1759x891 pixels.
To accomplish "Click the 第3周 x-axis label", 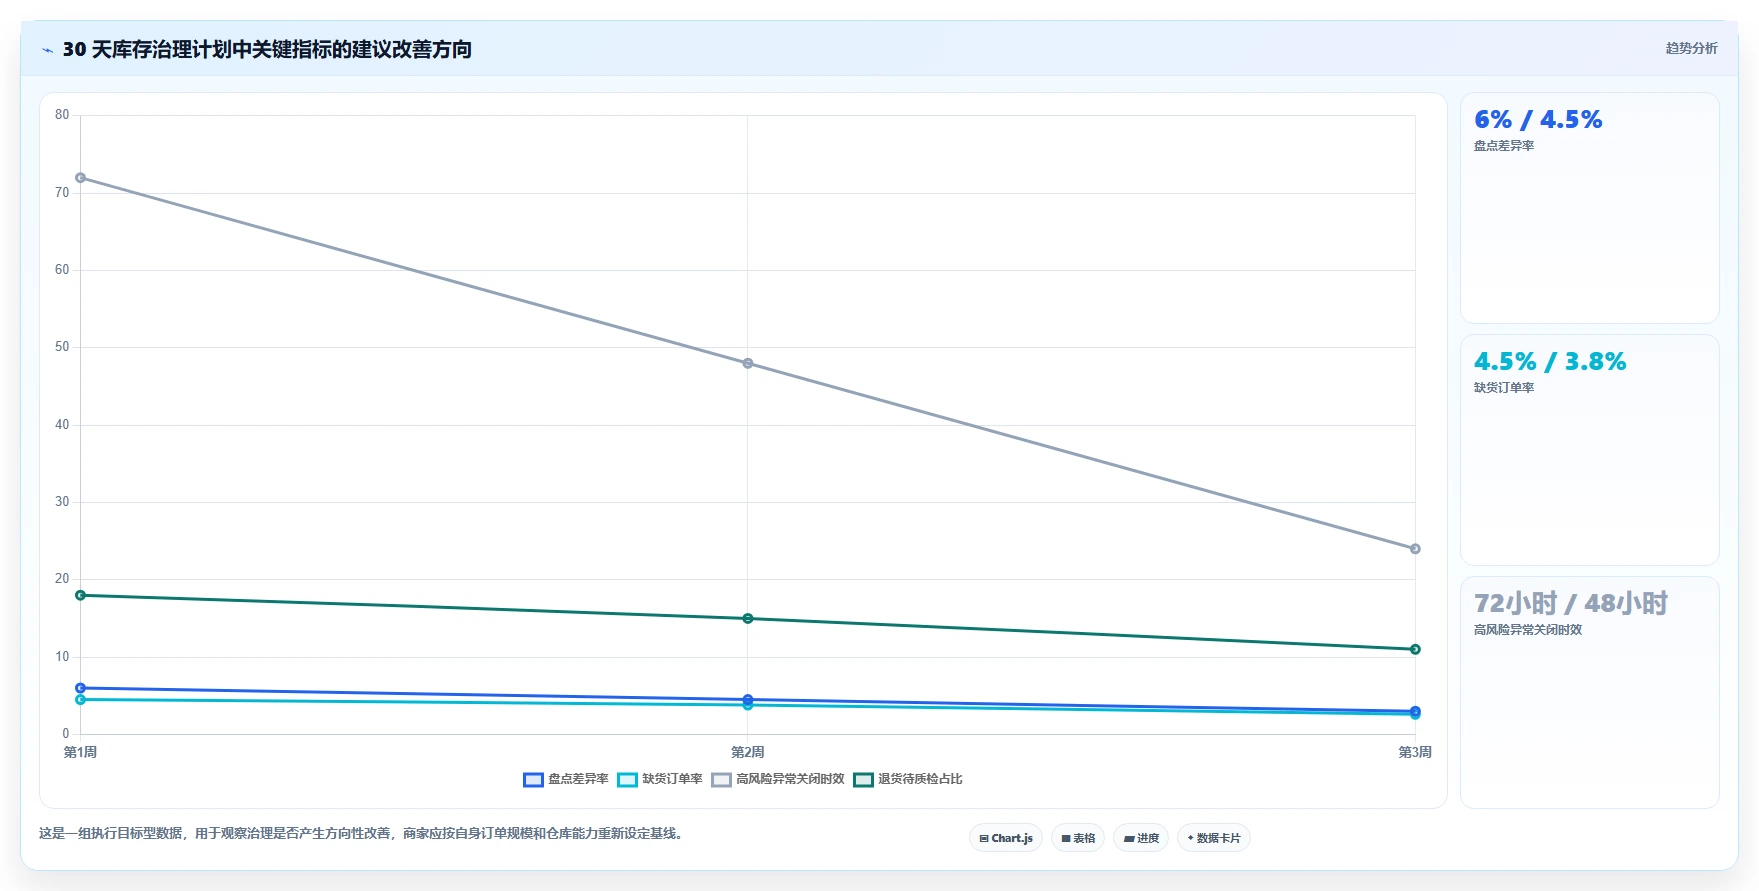I will click(x=1414, y=752).
